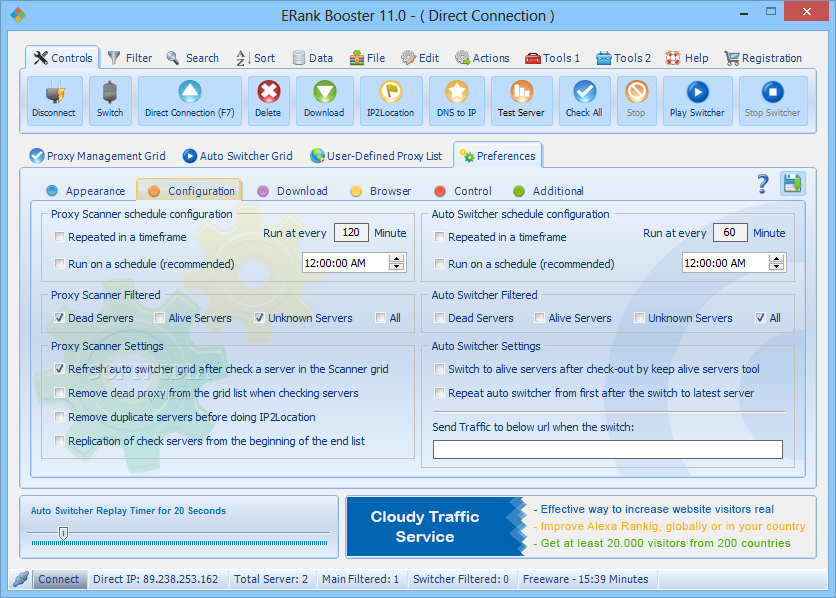Click the orange Stop icon

tap(637, 92)
